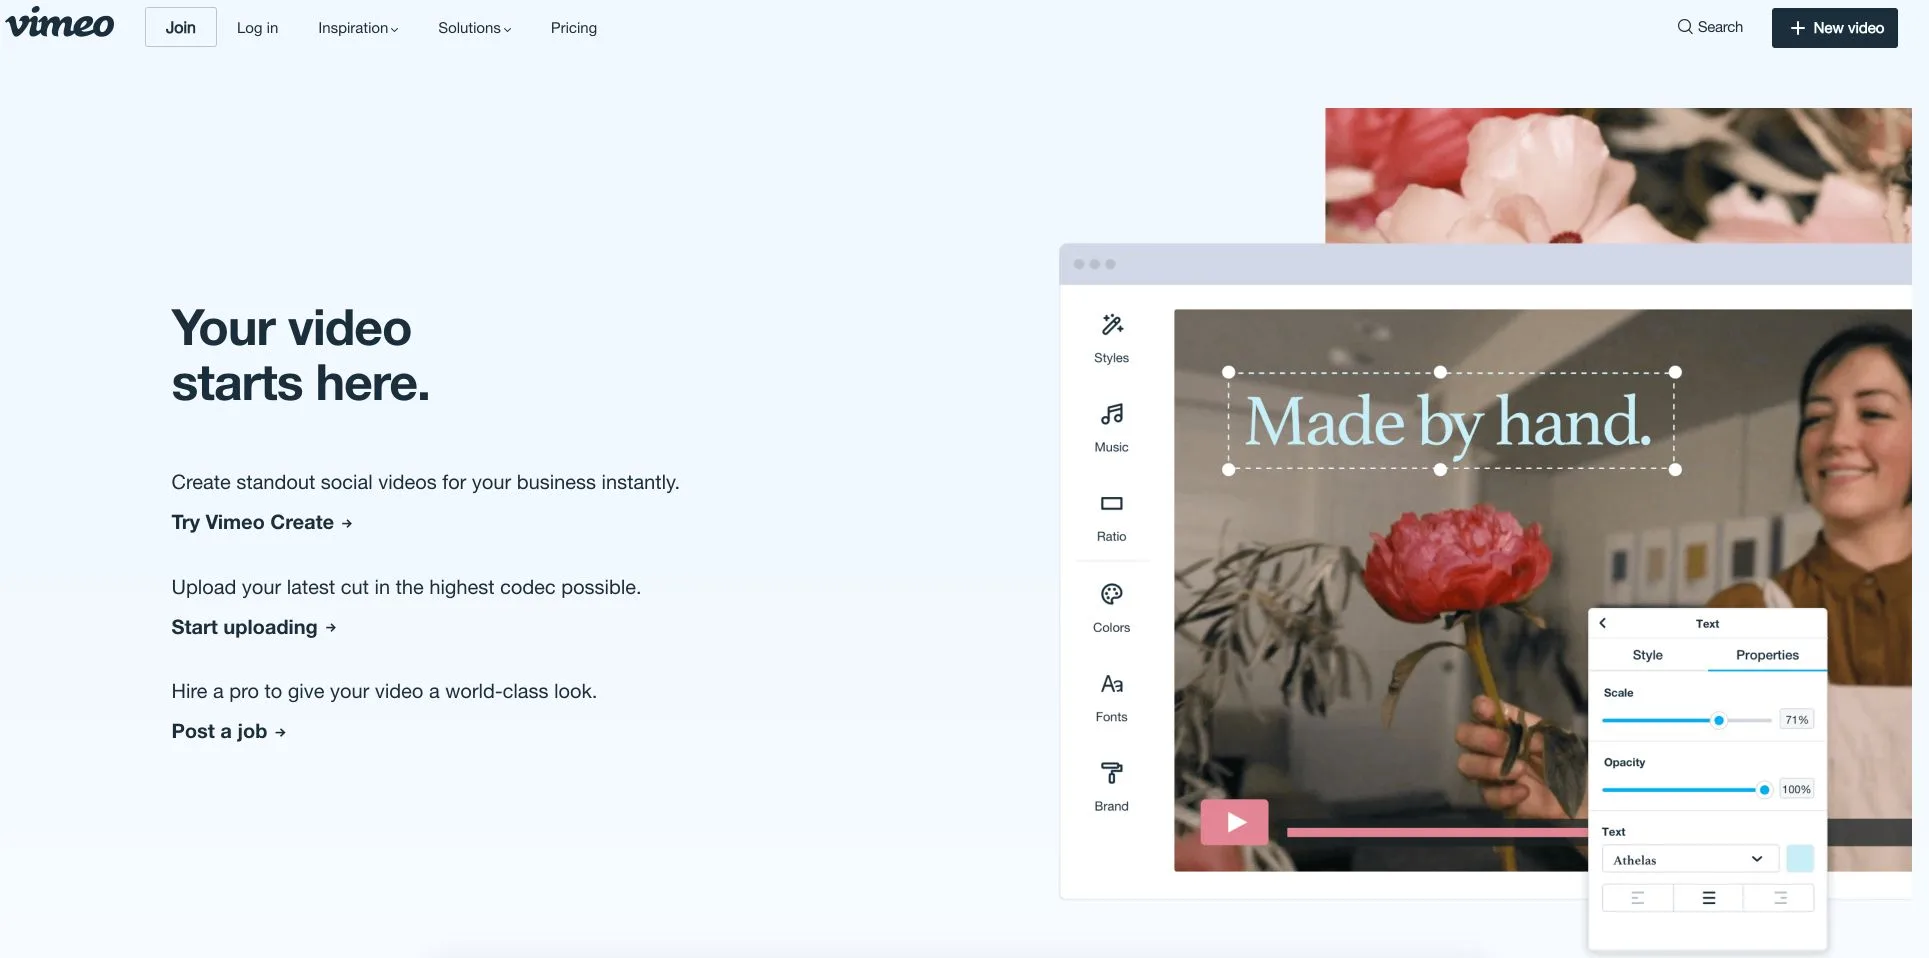Screen dimensions: 1929x958
Task: Follow the Start uploading link
Action: pyautogui.click(x=254, y=627)
